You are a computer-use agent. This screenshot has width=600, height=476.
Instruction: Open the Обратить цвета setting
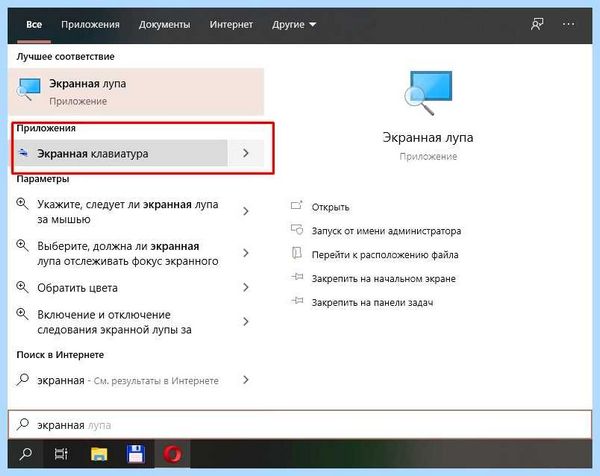click(77, 288)
